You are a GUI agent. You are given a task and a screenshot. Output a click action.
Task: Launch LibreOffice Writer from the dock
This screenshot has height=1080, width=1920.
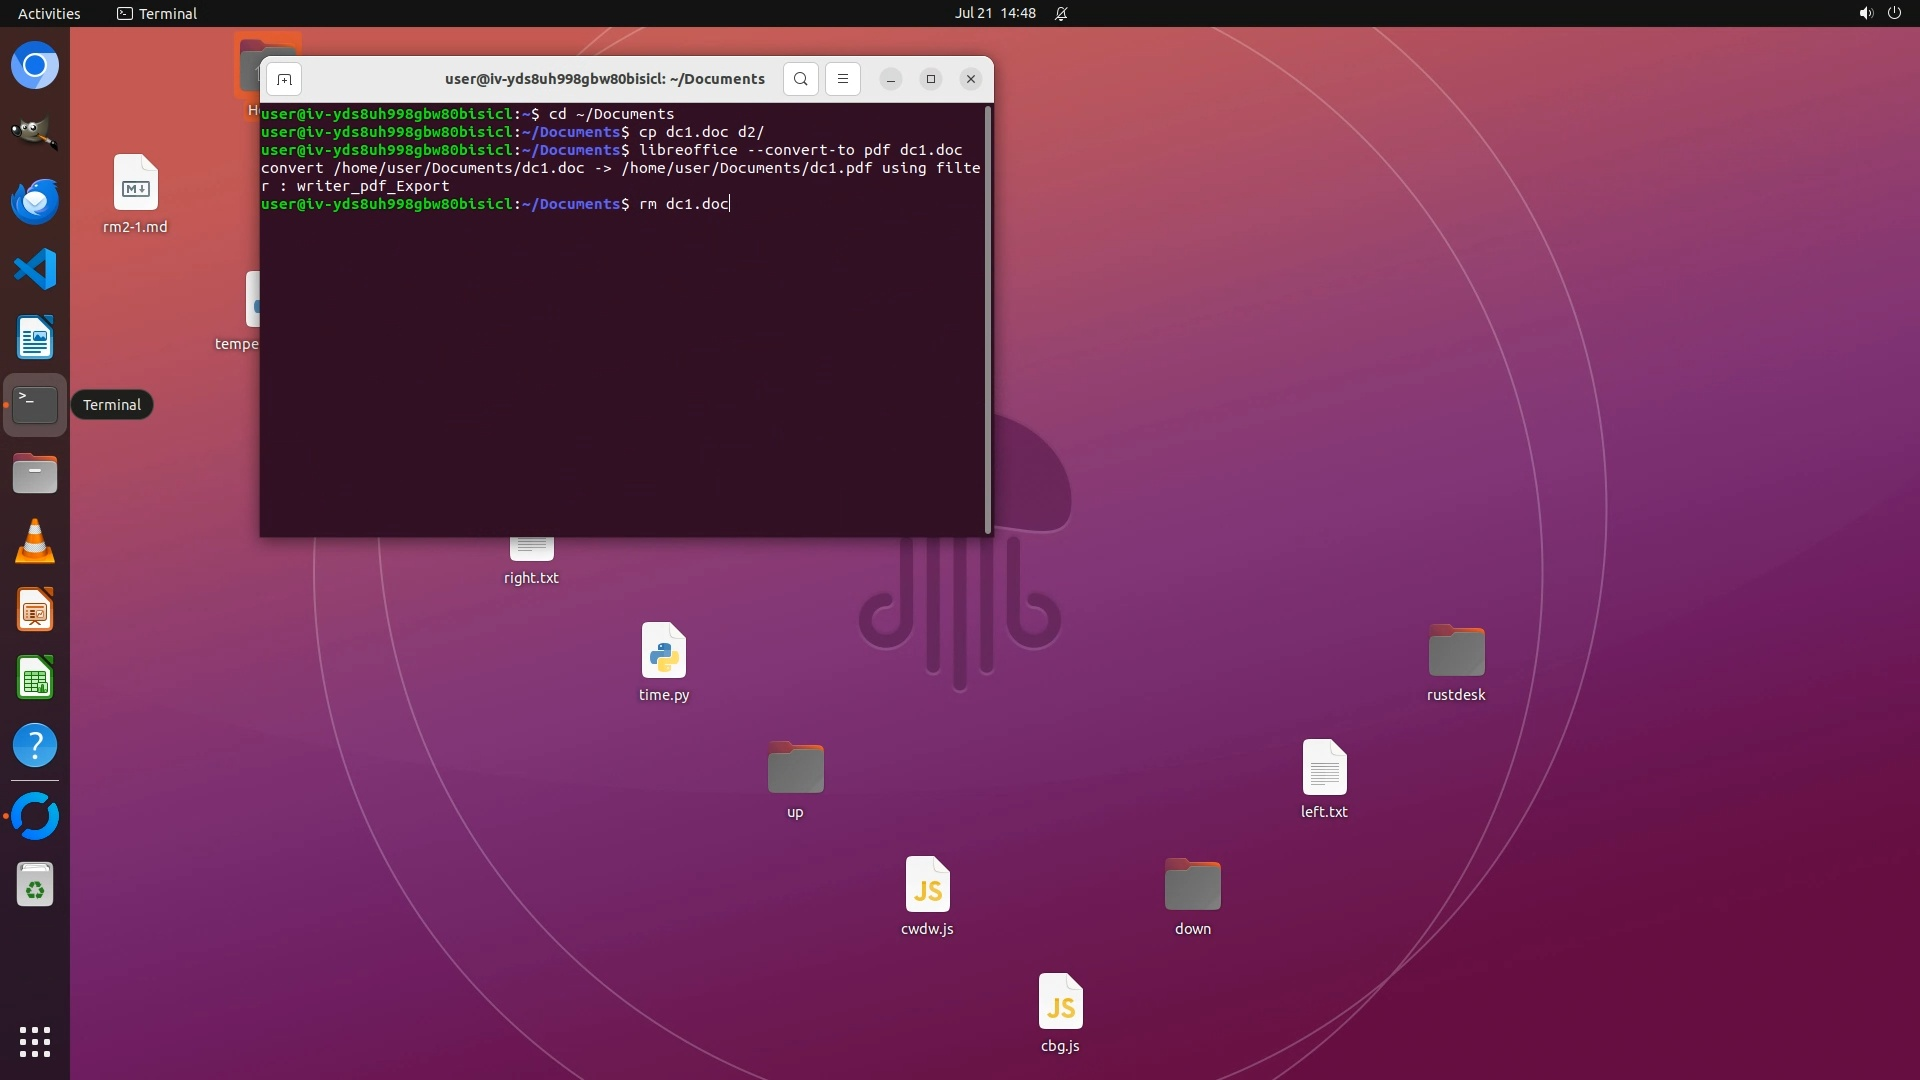(35, 338)
